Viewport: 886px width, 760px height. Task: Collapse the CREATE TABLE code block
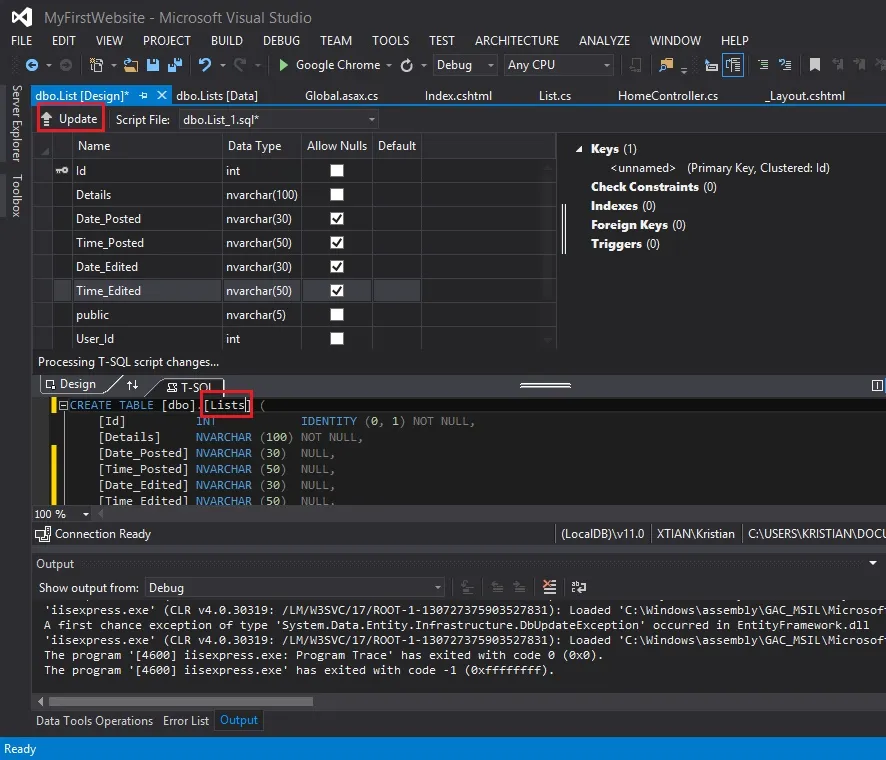(64, 405)
